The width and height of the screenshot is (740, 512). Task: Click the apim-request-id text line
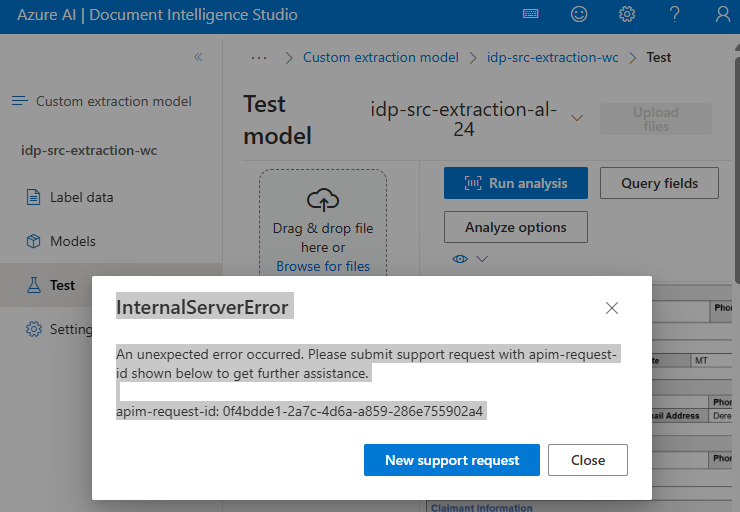pyautogui.click(x=300, y=411)
